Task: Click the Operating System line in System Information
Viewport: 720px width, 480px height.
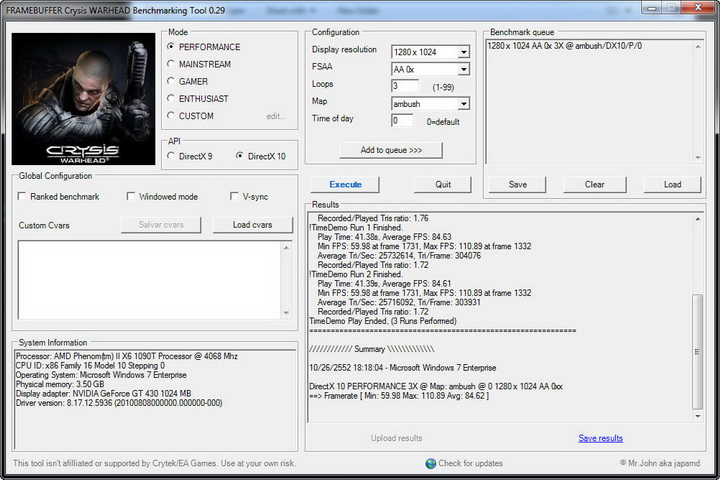Action: tap(101, 375)
